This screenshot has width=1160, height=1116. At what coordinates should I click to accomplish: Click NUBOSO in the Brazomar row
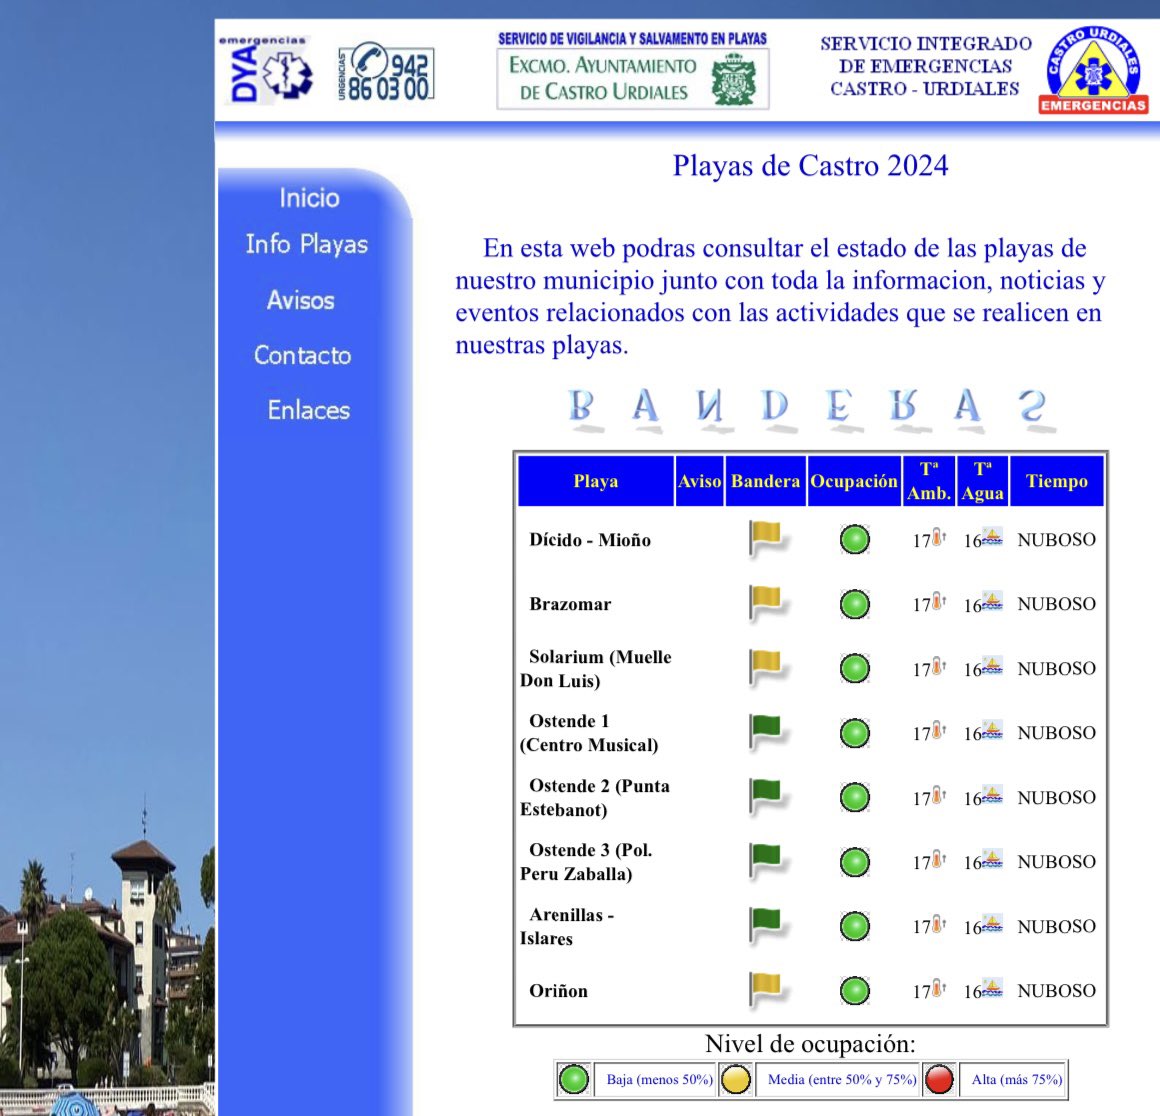1056,604
